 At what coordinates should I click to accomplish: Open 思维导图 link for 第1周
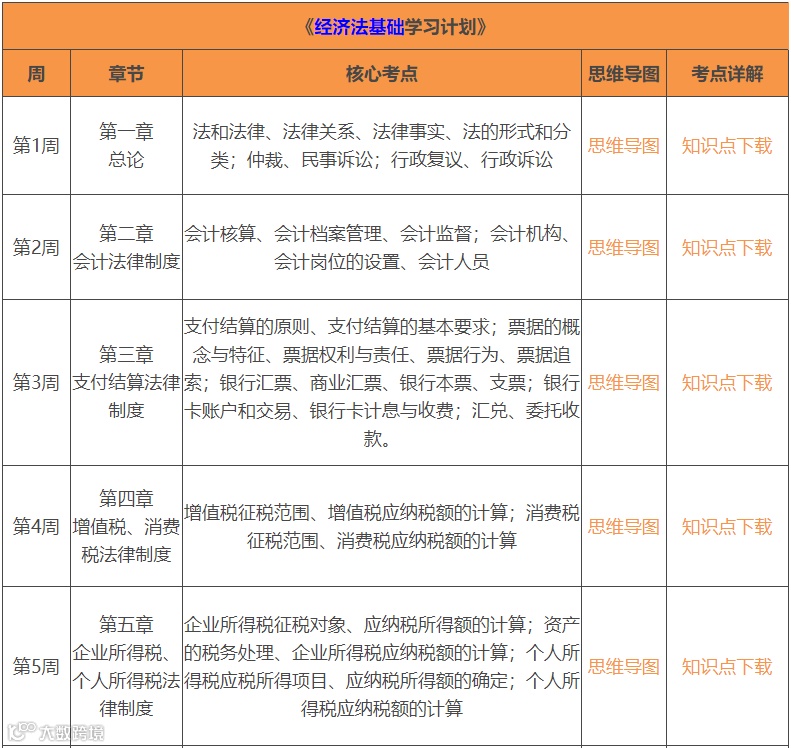pos(624,146)
